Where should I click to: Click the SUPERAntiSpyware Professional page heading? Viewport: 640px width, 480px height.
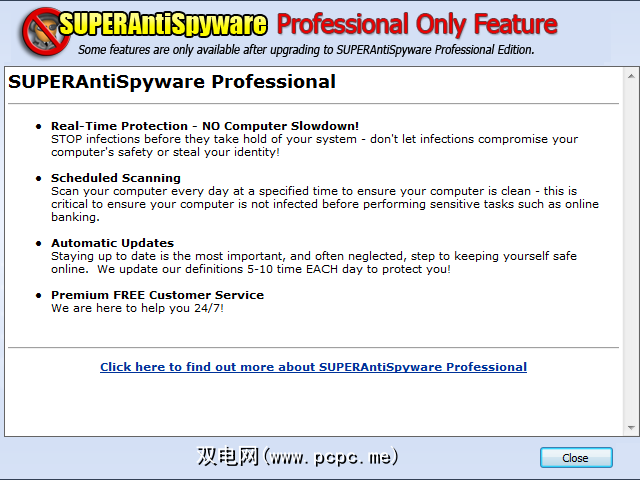coord(172,82)
